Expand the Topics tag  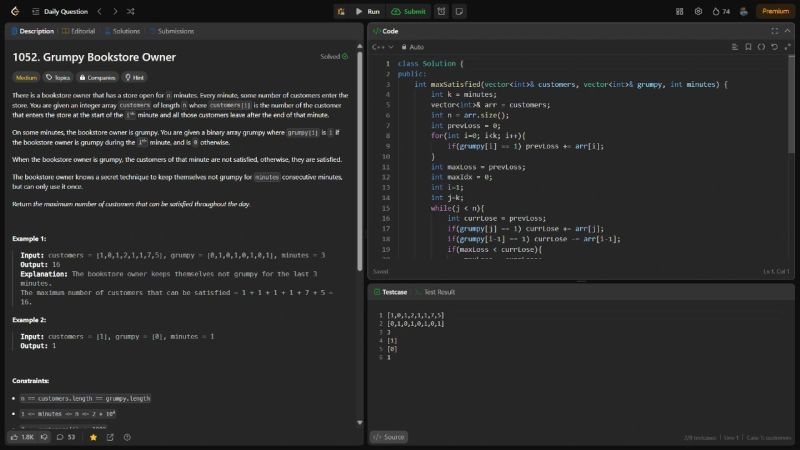click(x=57, y=76)
